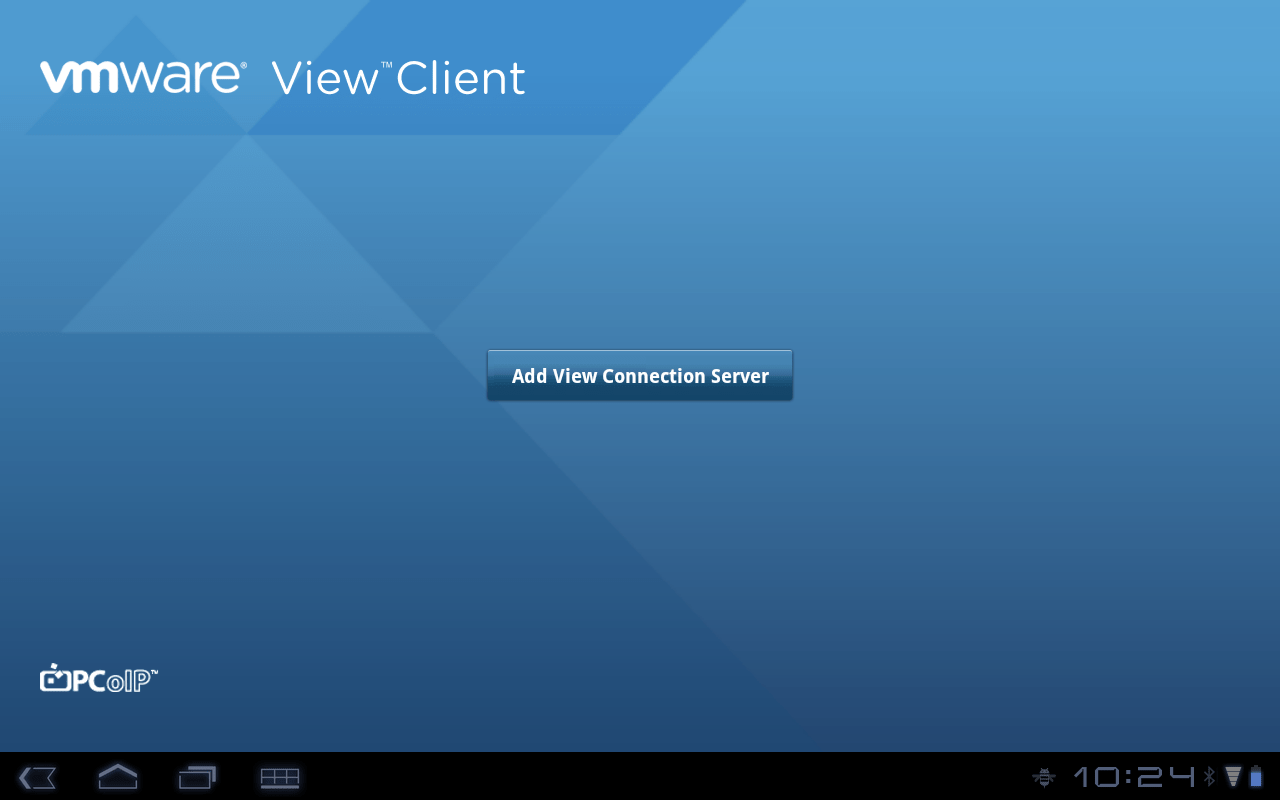Tap the battery status icon
Screen dimensions: 1280x800
(1256, 776)
